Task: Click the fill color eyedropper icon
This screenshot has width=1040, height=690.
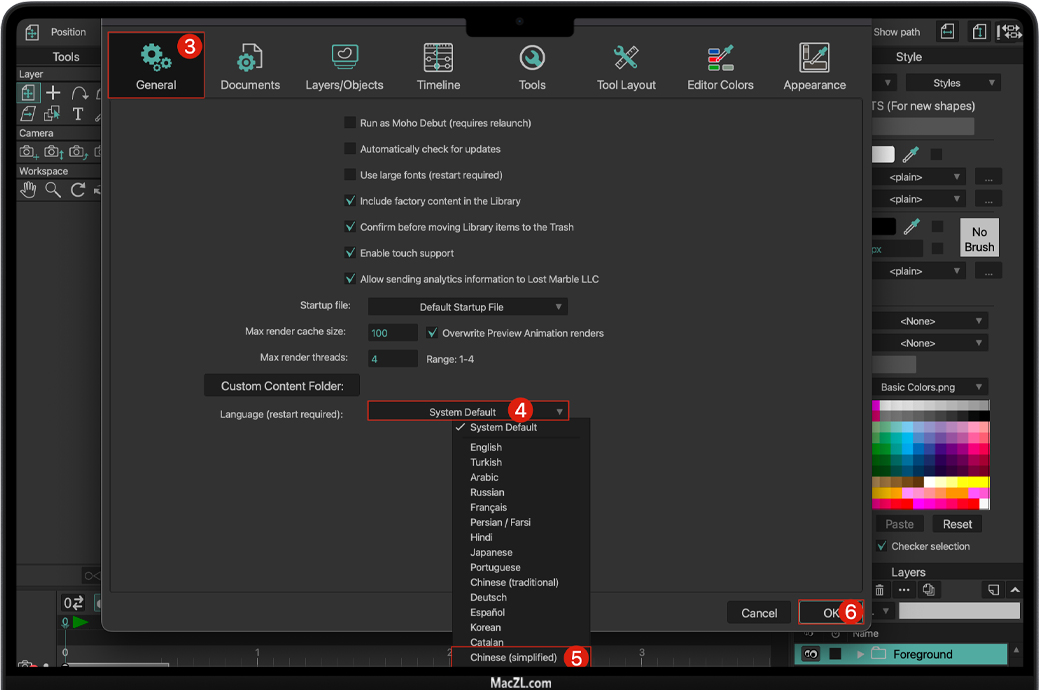Action: pyautogui.click(x=910, y=155)
